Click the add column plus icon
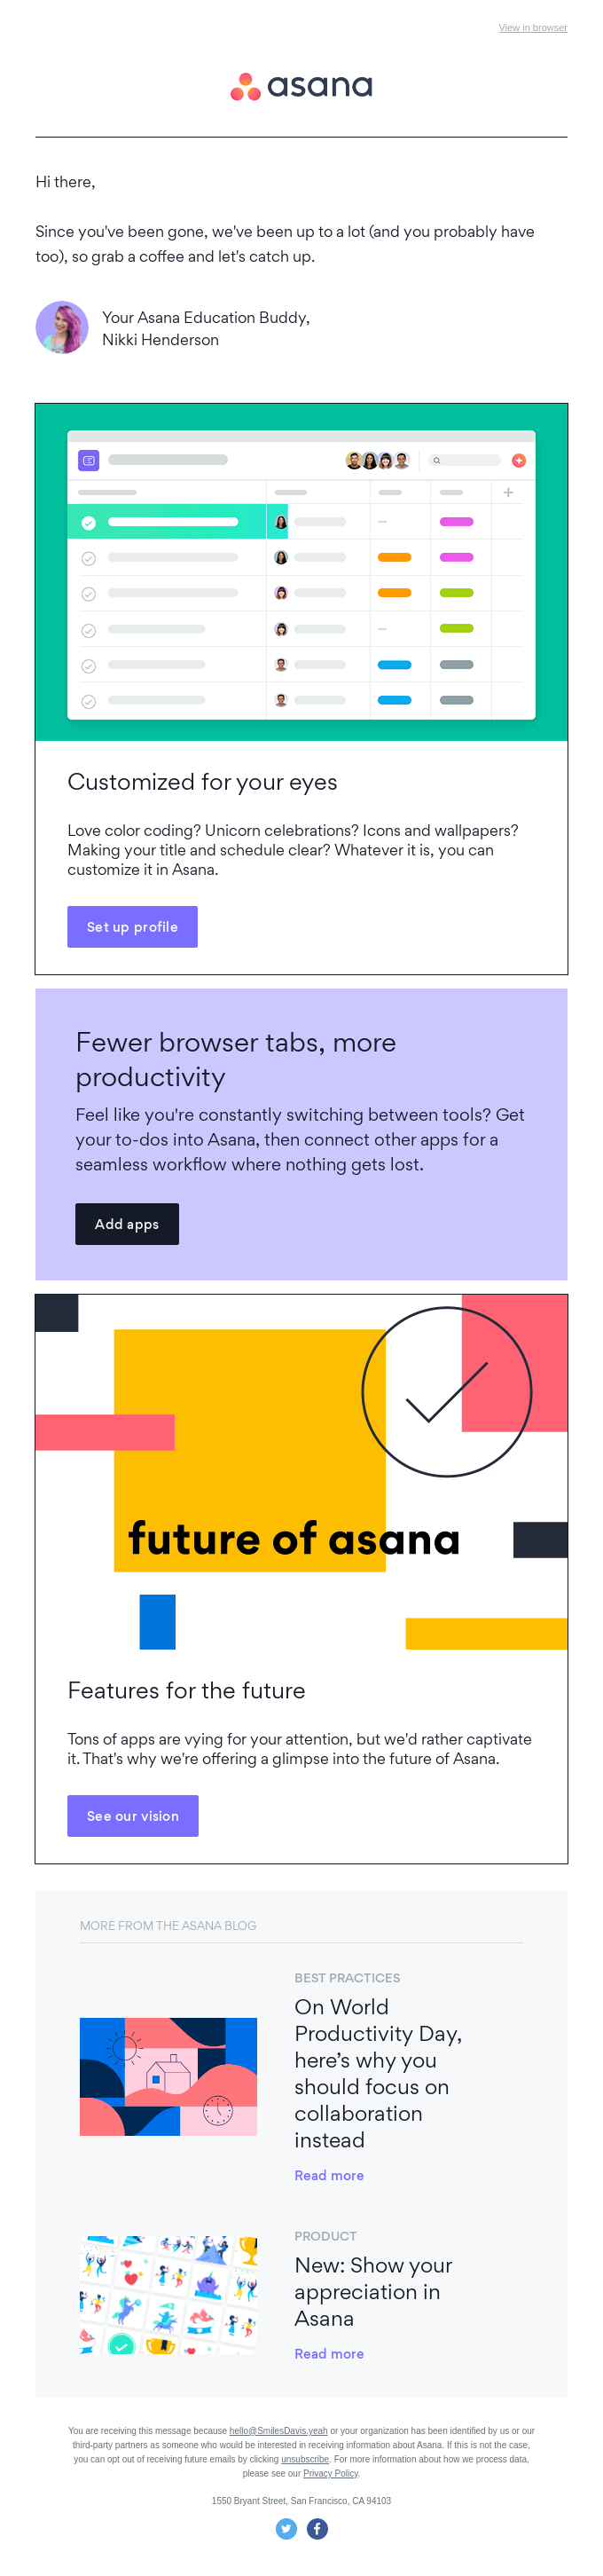The height and width of the screenshot is (2576, 603). click(x=508, y=492)
